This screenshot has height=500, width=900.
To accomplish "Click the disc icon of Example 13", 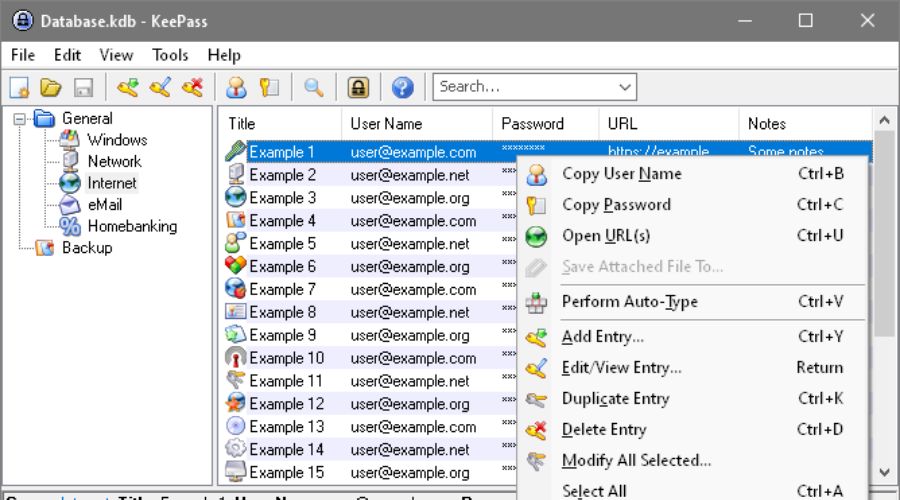I will click(x=235, y=426).
